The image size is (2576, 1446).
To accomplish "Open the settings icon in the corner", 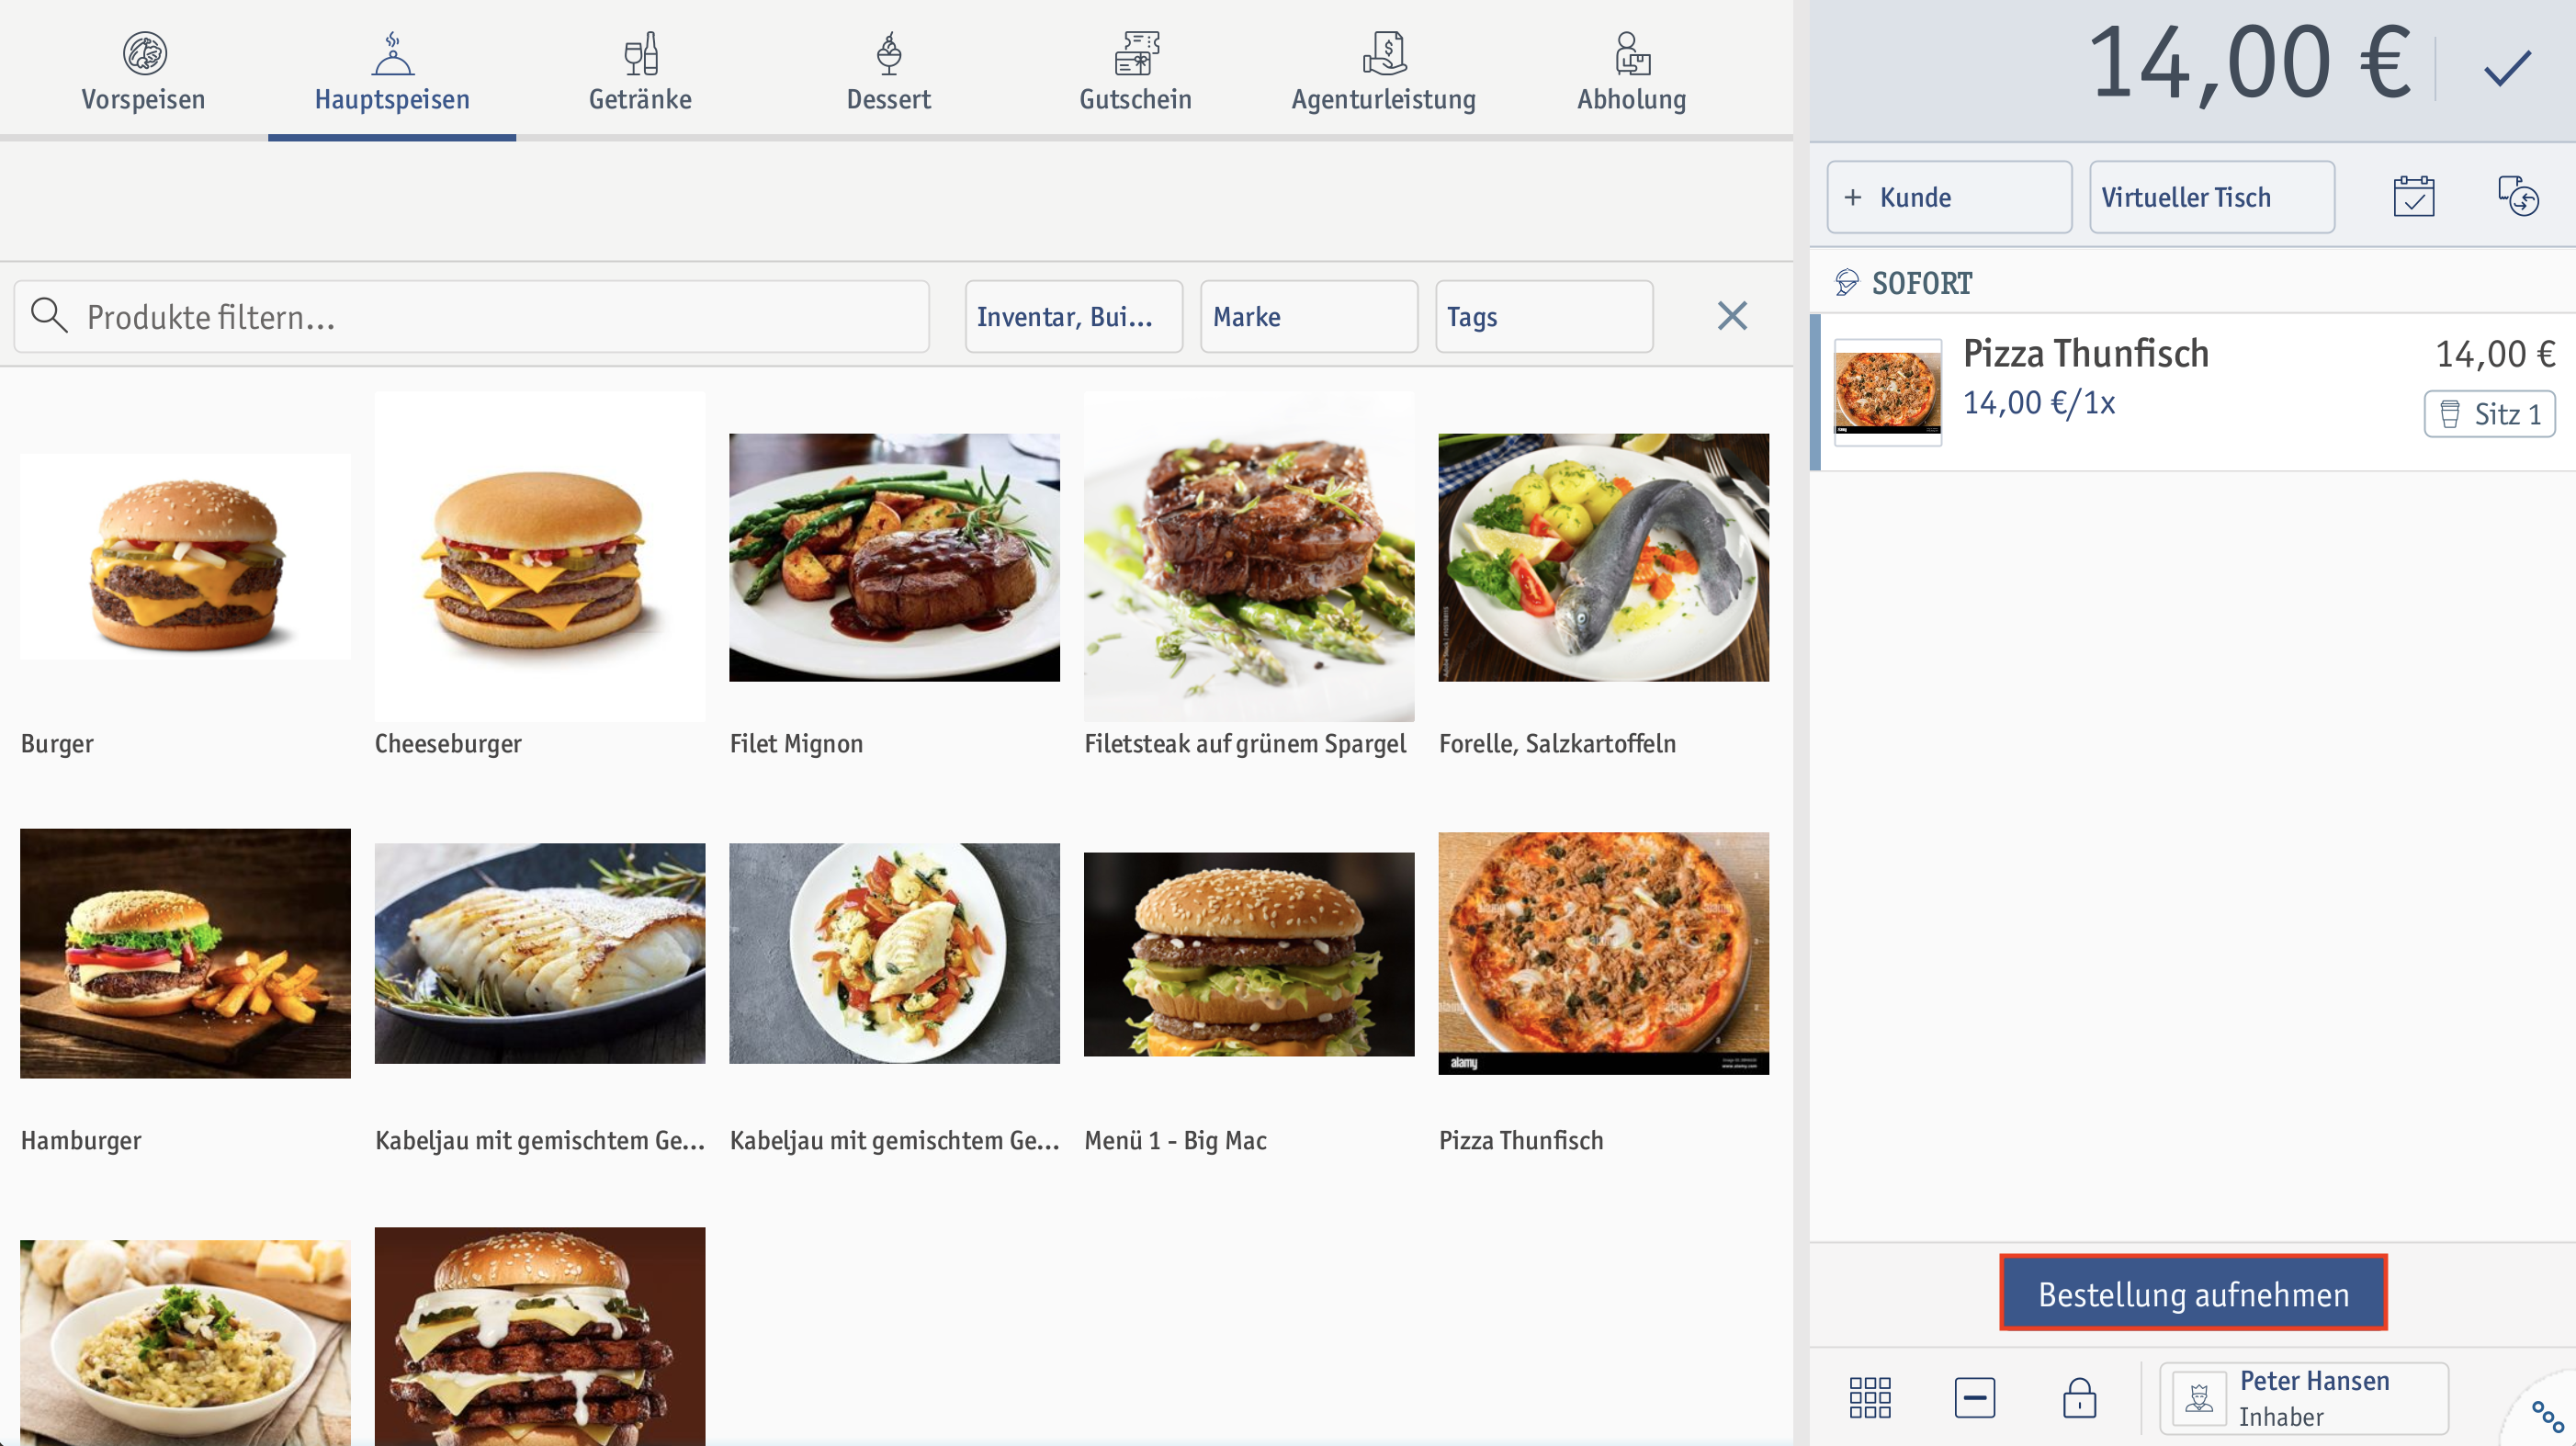I will 2547,1416.
